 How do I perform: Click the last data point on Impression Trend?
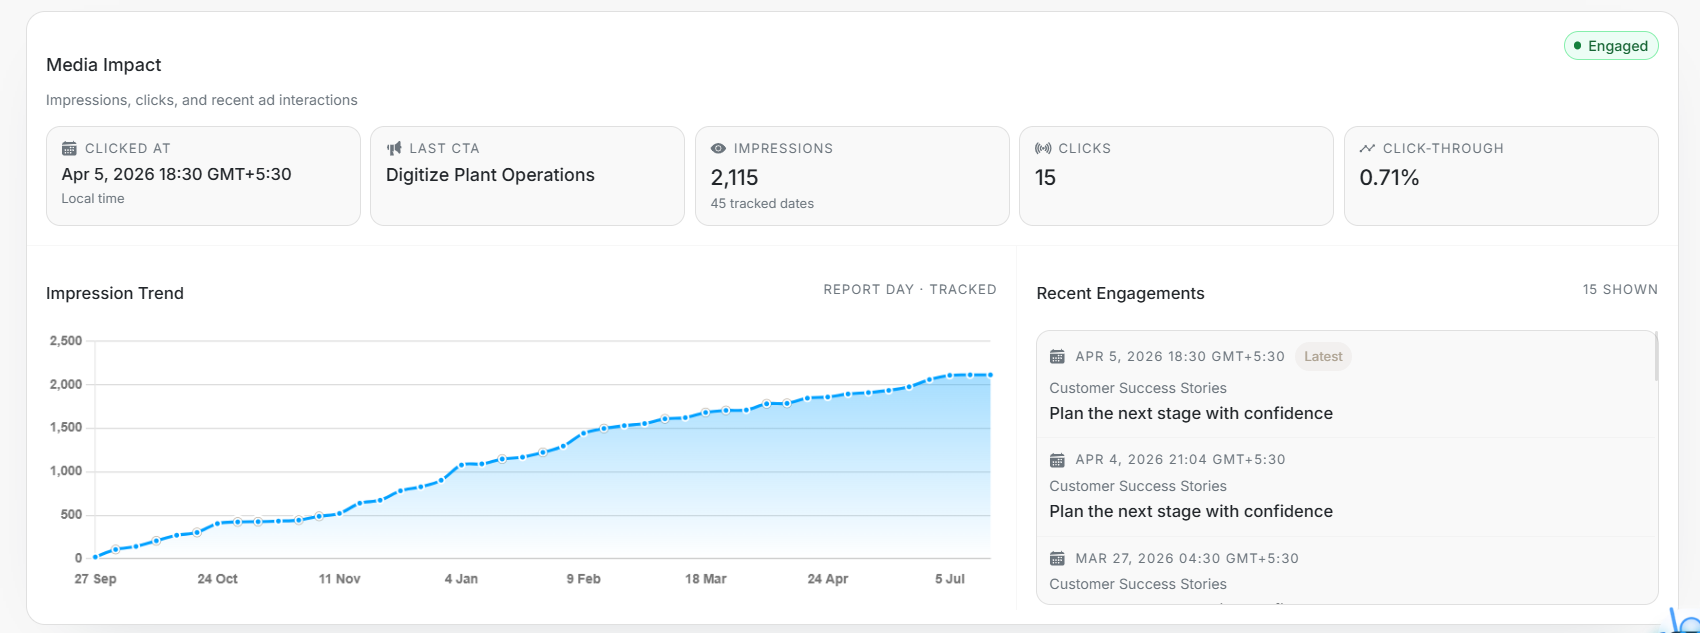point(990,375)
